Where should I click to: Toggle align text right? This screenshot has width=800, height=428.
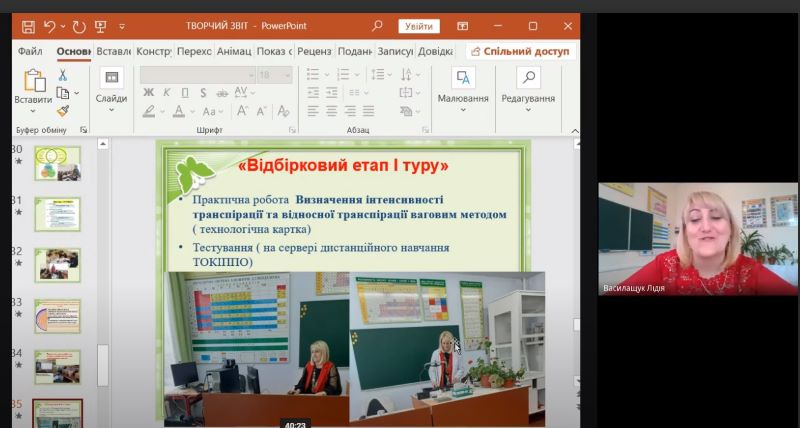pyautogui.click(x=350, y=111)
